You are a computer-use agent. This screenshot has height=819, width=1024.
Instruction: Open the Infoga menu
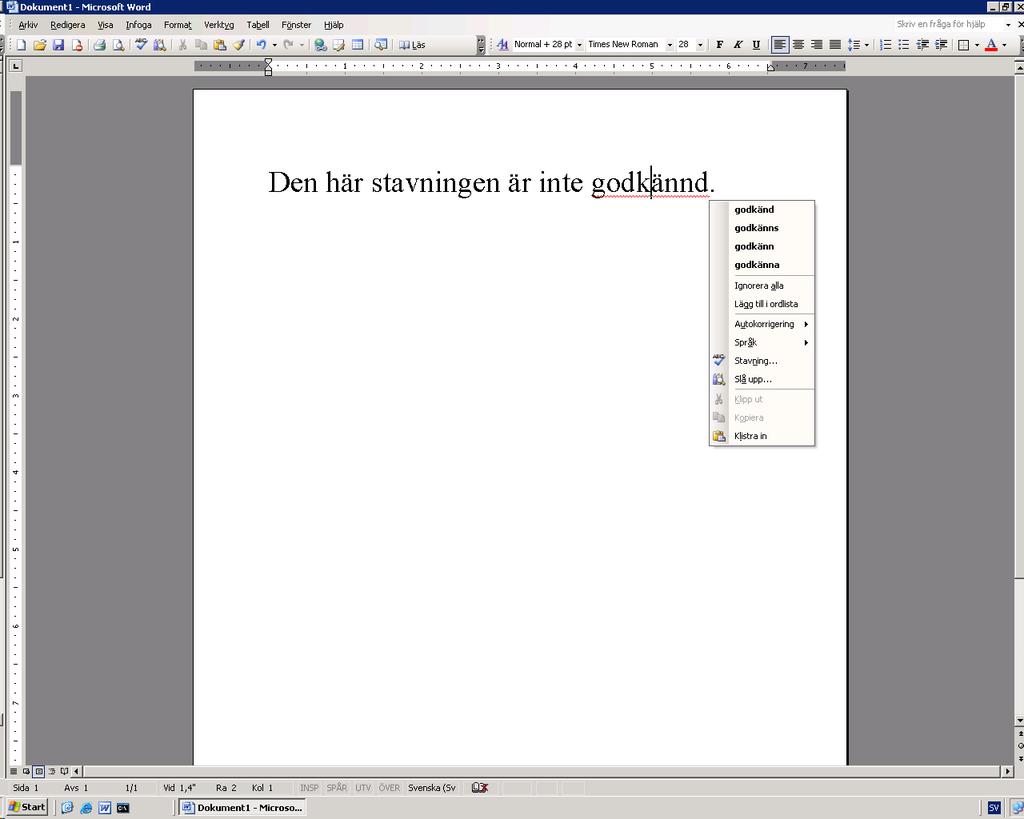pyautogui.click(x=138, y=25)
